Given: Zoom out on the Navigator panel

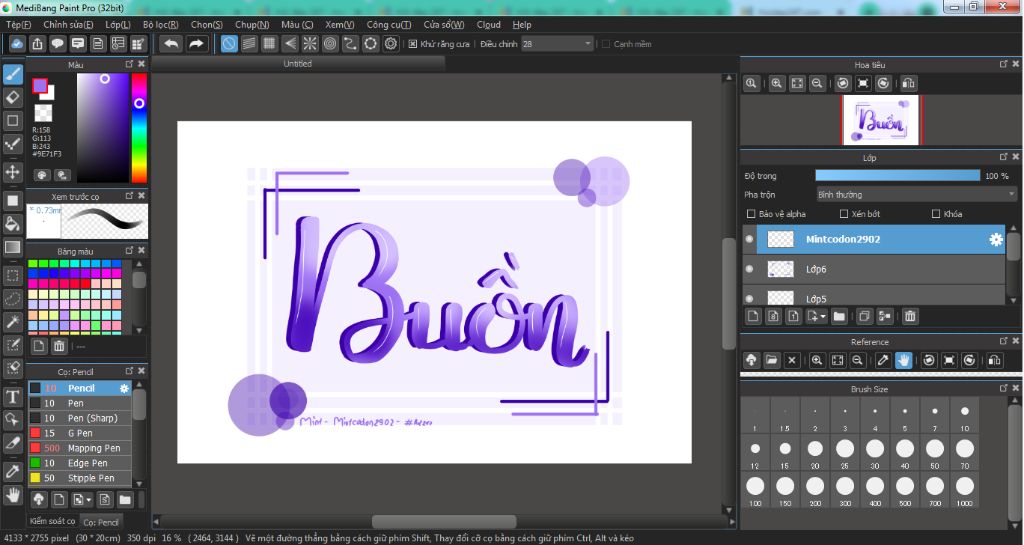Looking at the screenshot, I should coord(817,84).
